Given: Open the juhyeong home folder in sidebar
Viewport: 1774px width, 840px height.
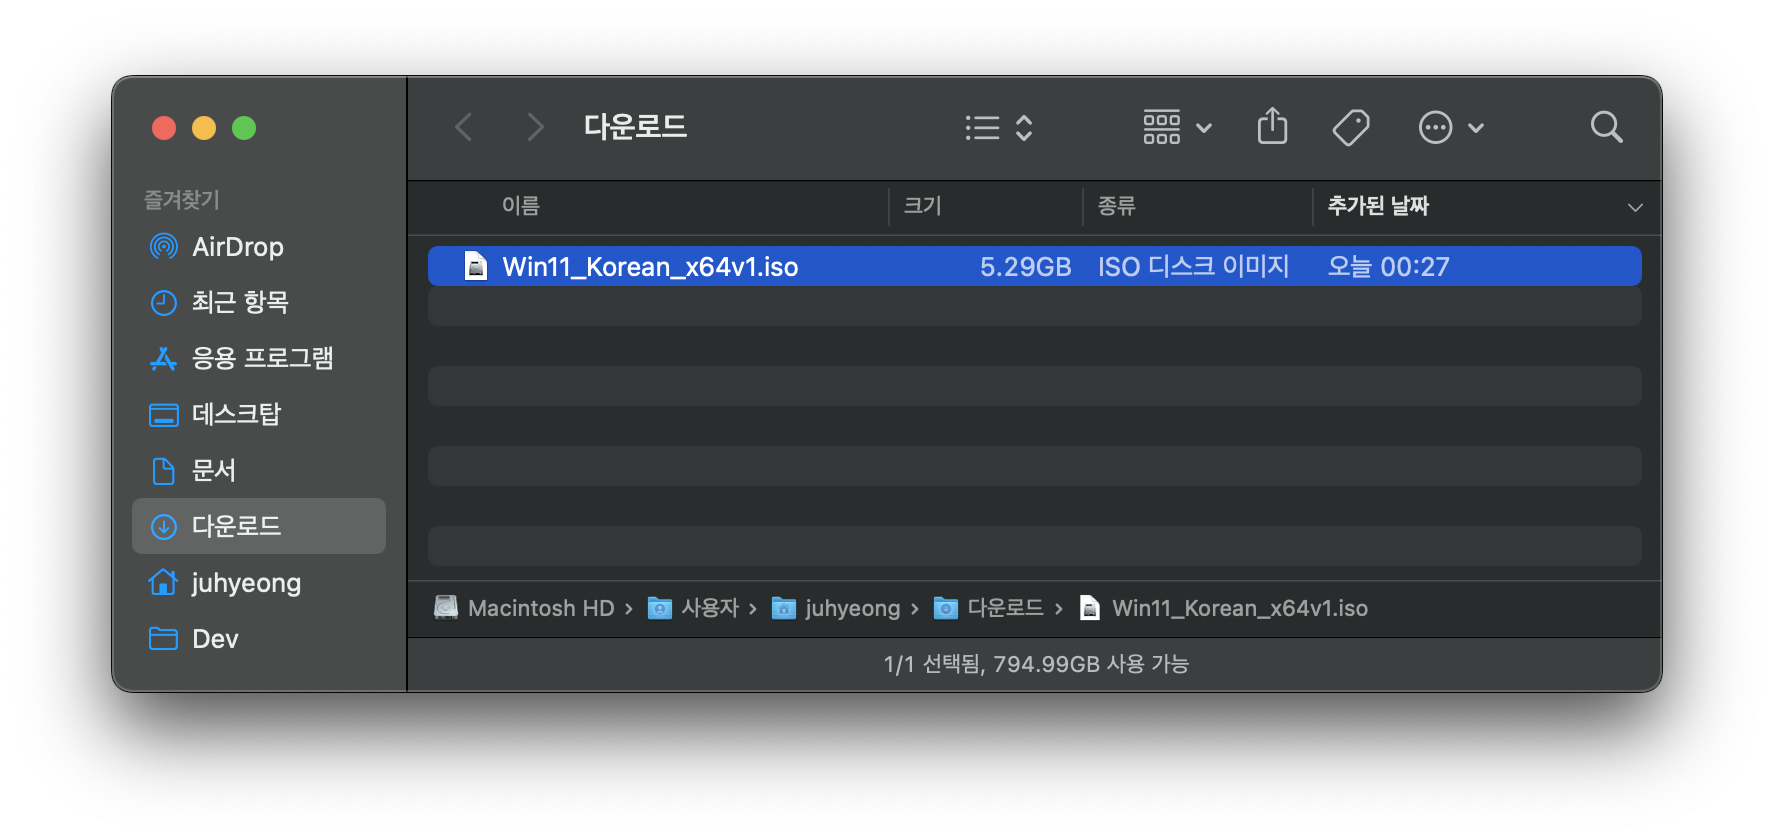Looking at the screenshot, I should pos(259,582).
